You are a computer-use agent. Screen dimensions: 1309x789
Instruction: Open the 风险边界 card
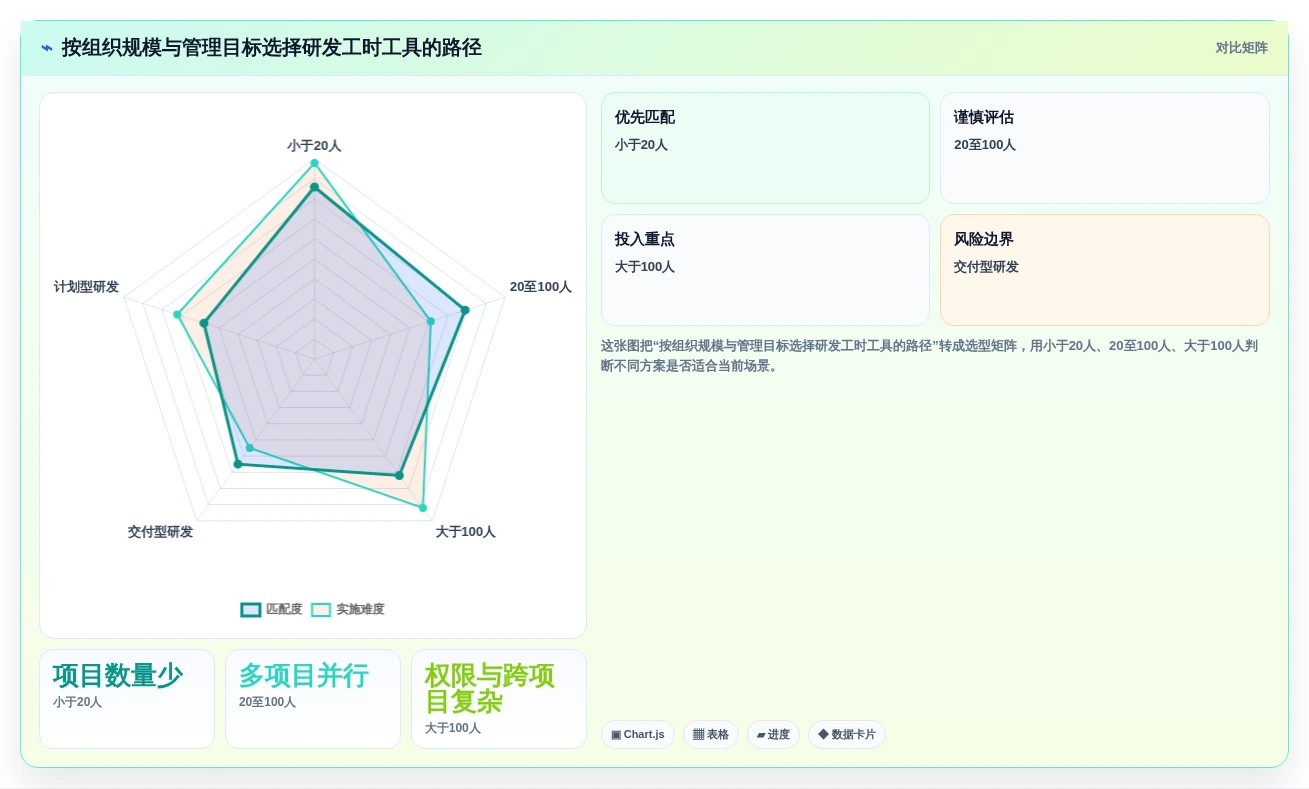pos(1105,270)
